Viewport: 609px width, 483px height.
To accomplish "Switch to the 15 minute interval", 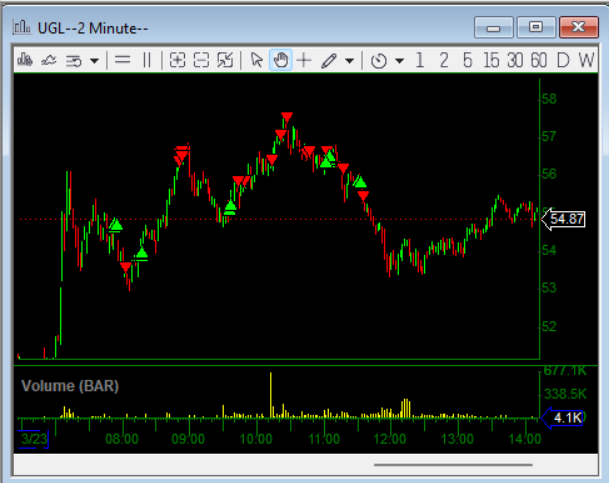I will tap(491, 60).
